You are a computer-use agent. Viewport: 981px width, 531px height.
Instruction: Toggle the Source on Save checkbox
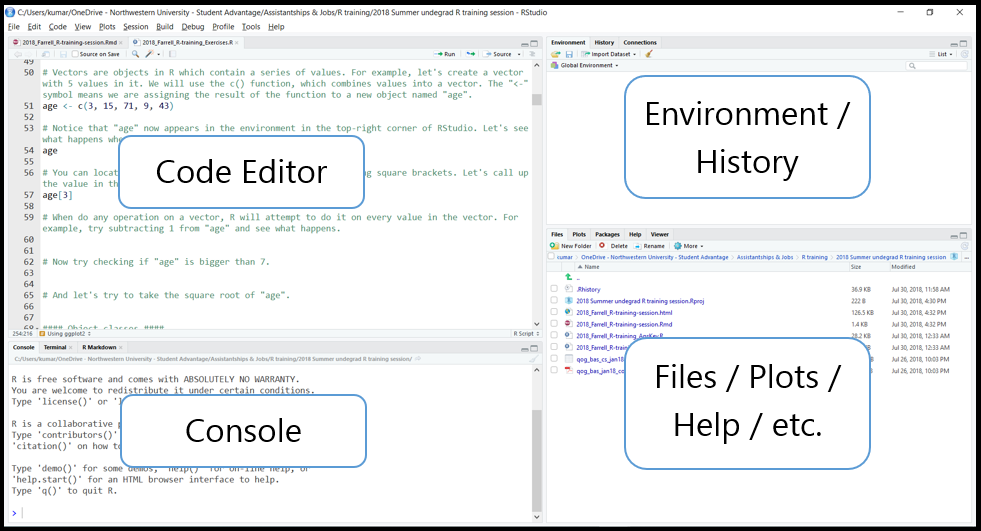click(77, 54)
